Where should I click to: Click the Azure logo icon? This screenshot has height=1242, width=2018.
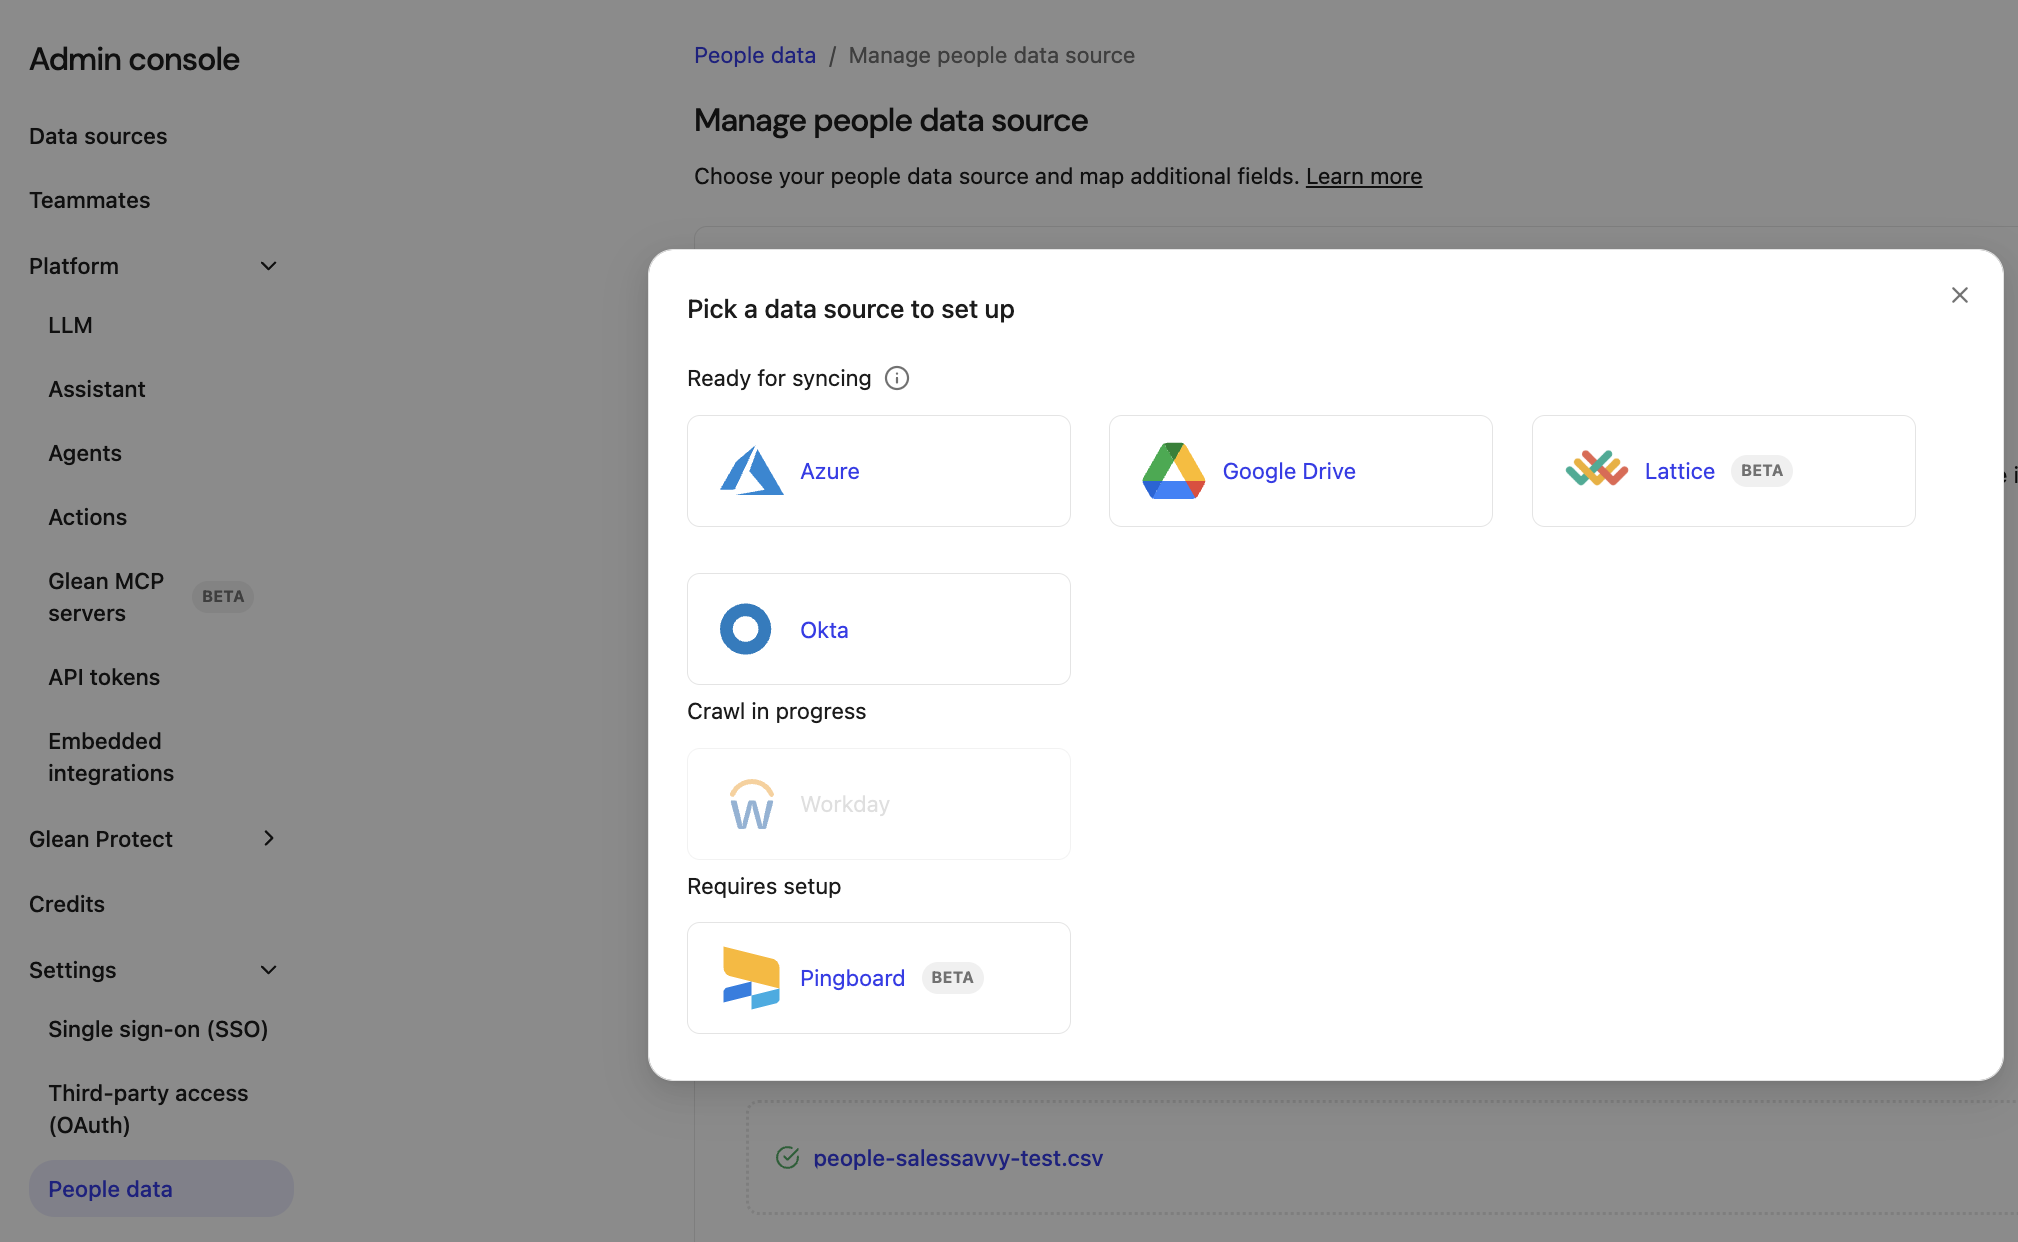click(x=751, y=471)
